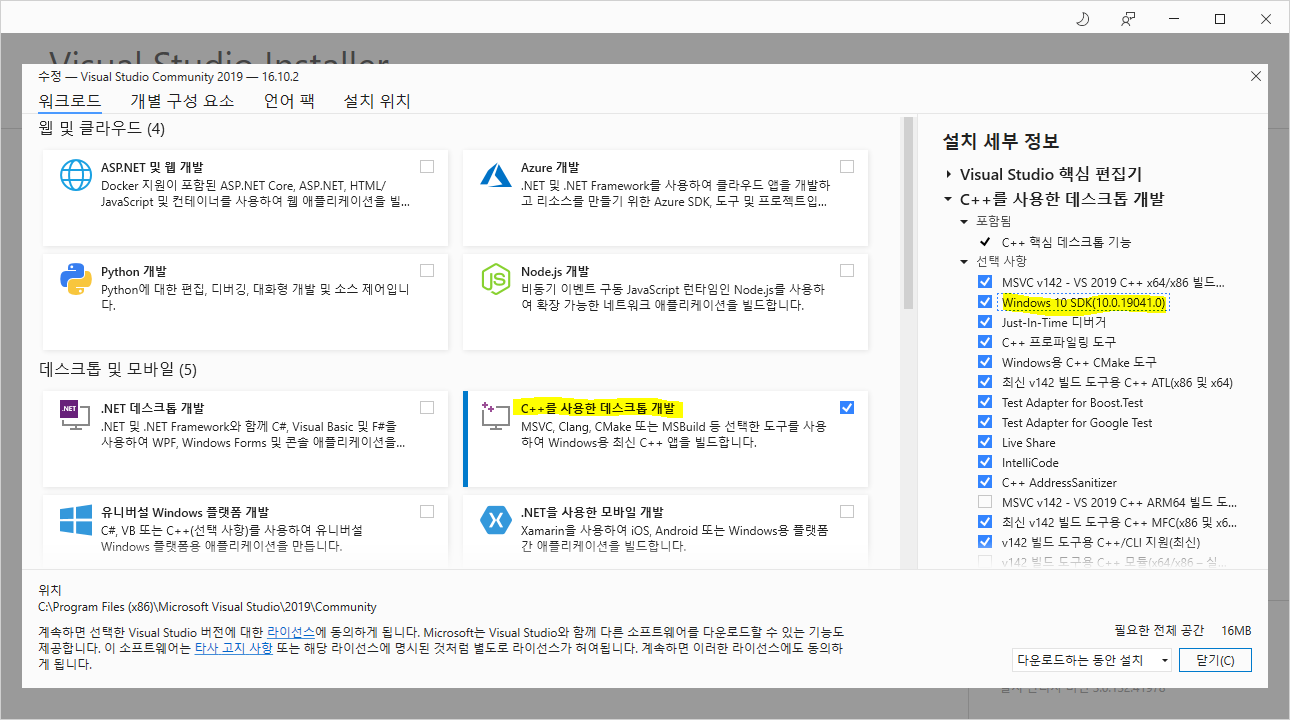Check the ASP.NET 및 웹 개발 workload box

(427, 167)
